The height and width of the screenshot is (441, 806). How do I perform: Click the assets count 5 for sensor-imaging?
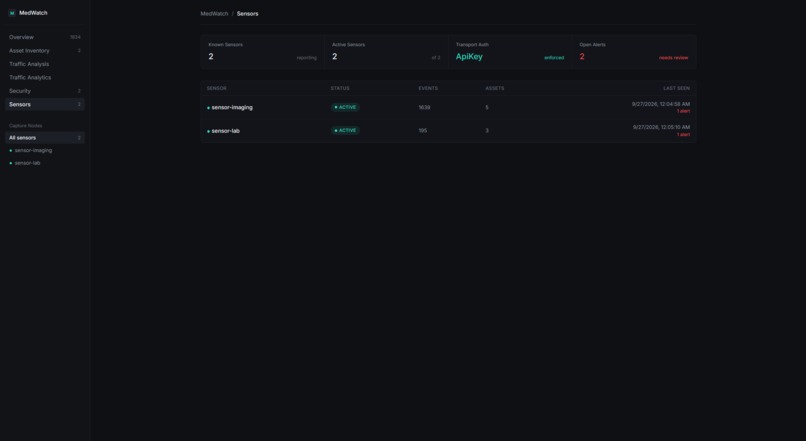(x=487, y=107)
